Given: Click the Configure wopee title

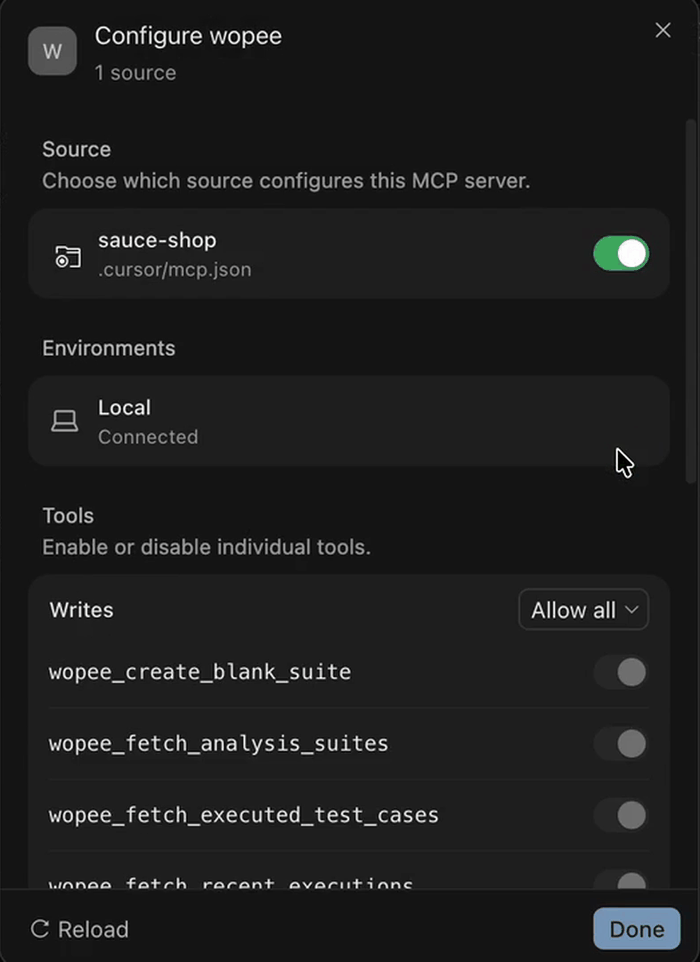Looking at the screenshot, I should pos(188,36).
